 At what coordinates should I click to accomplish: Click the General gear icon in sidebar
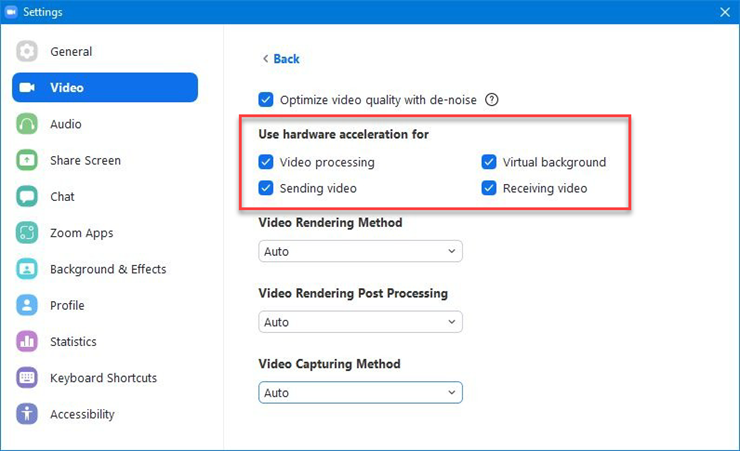pos(27,52)
